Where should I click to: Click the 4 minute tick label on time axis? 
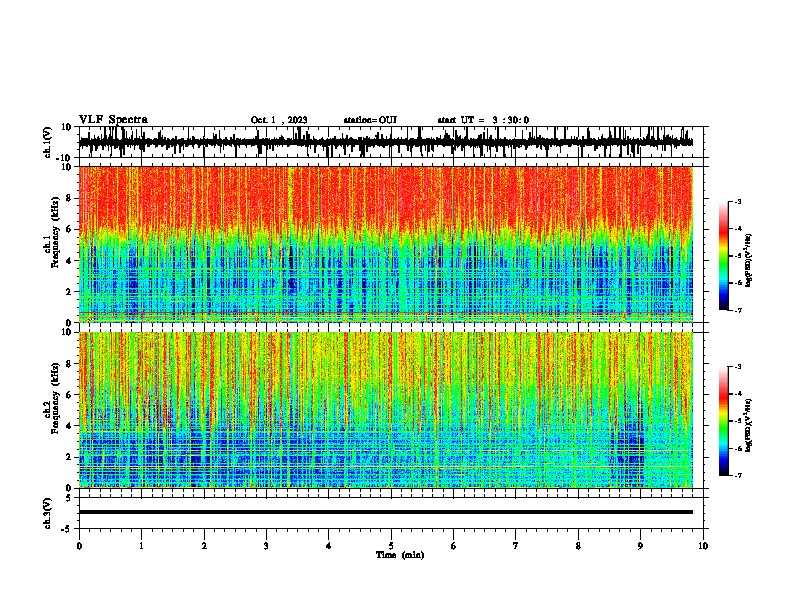click(329, 546)
